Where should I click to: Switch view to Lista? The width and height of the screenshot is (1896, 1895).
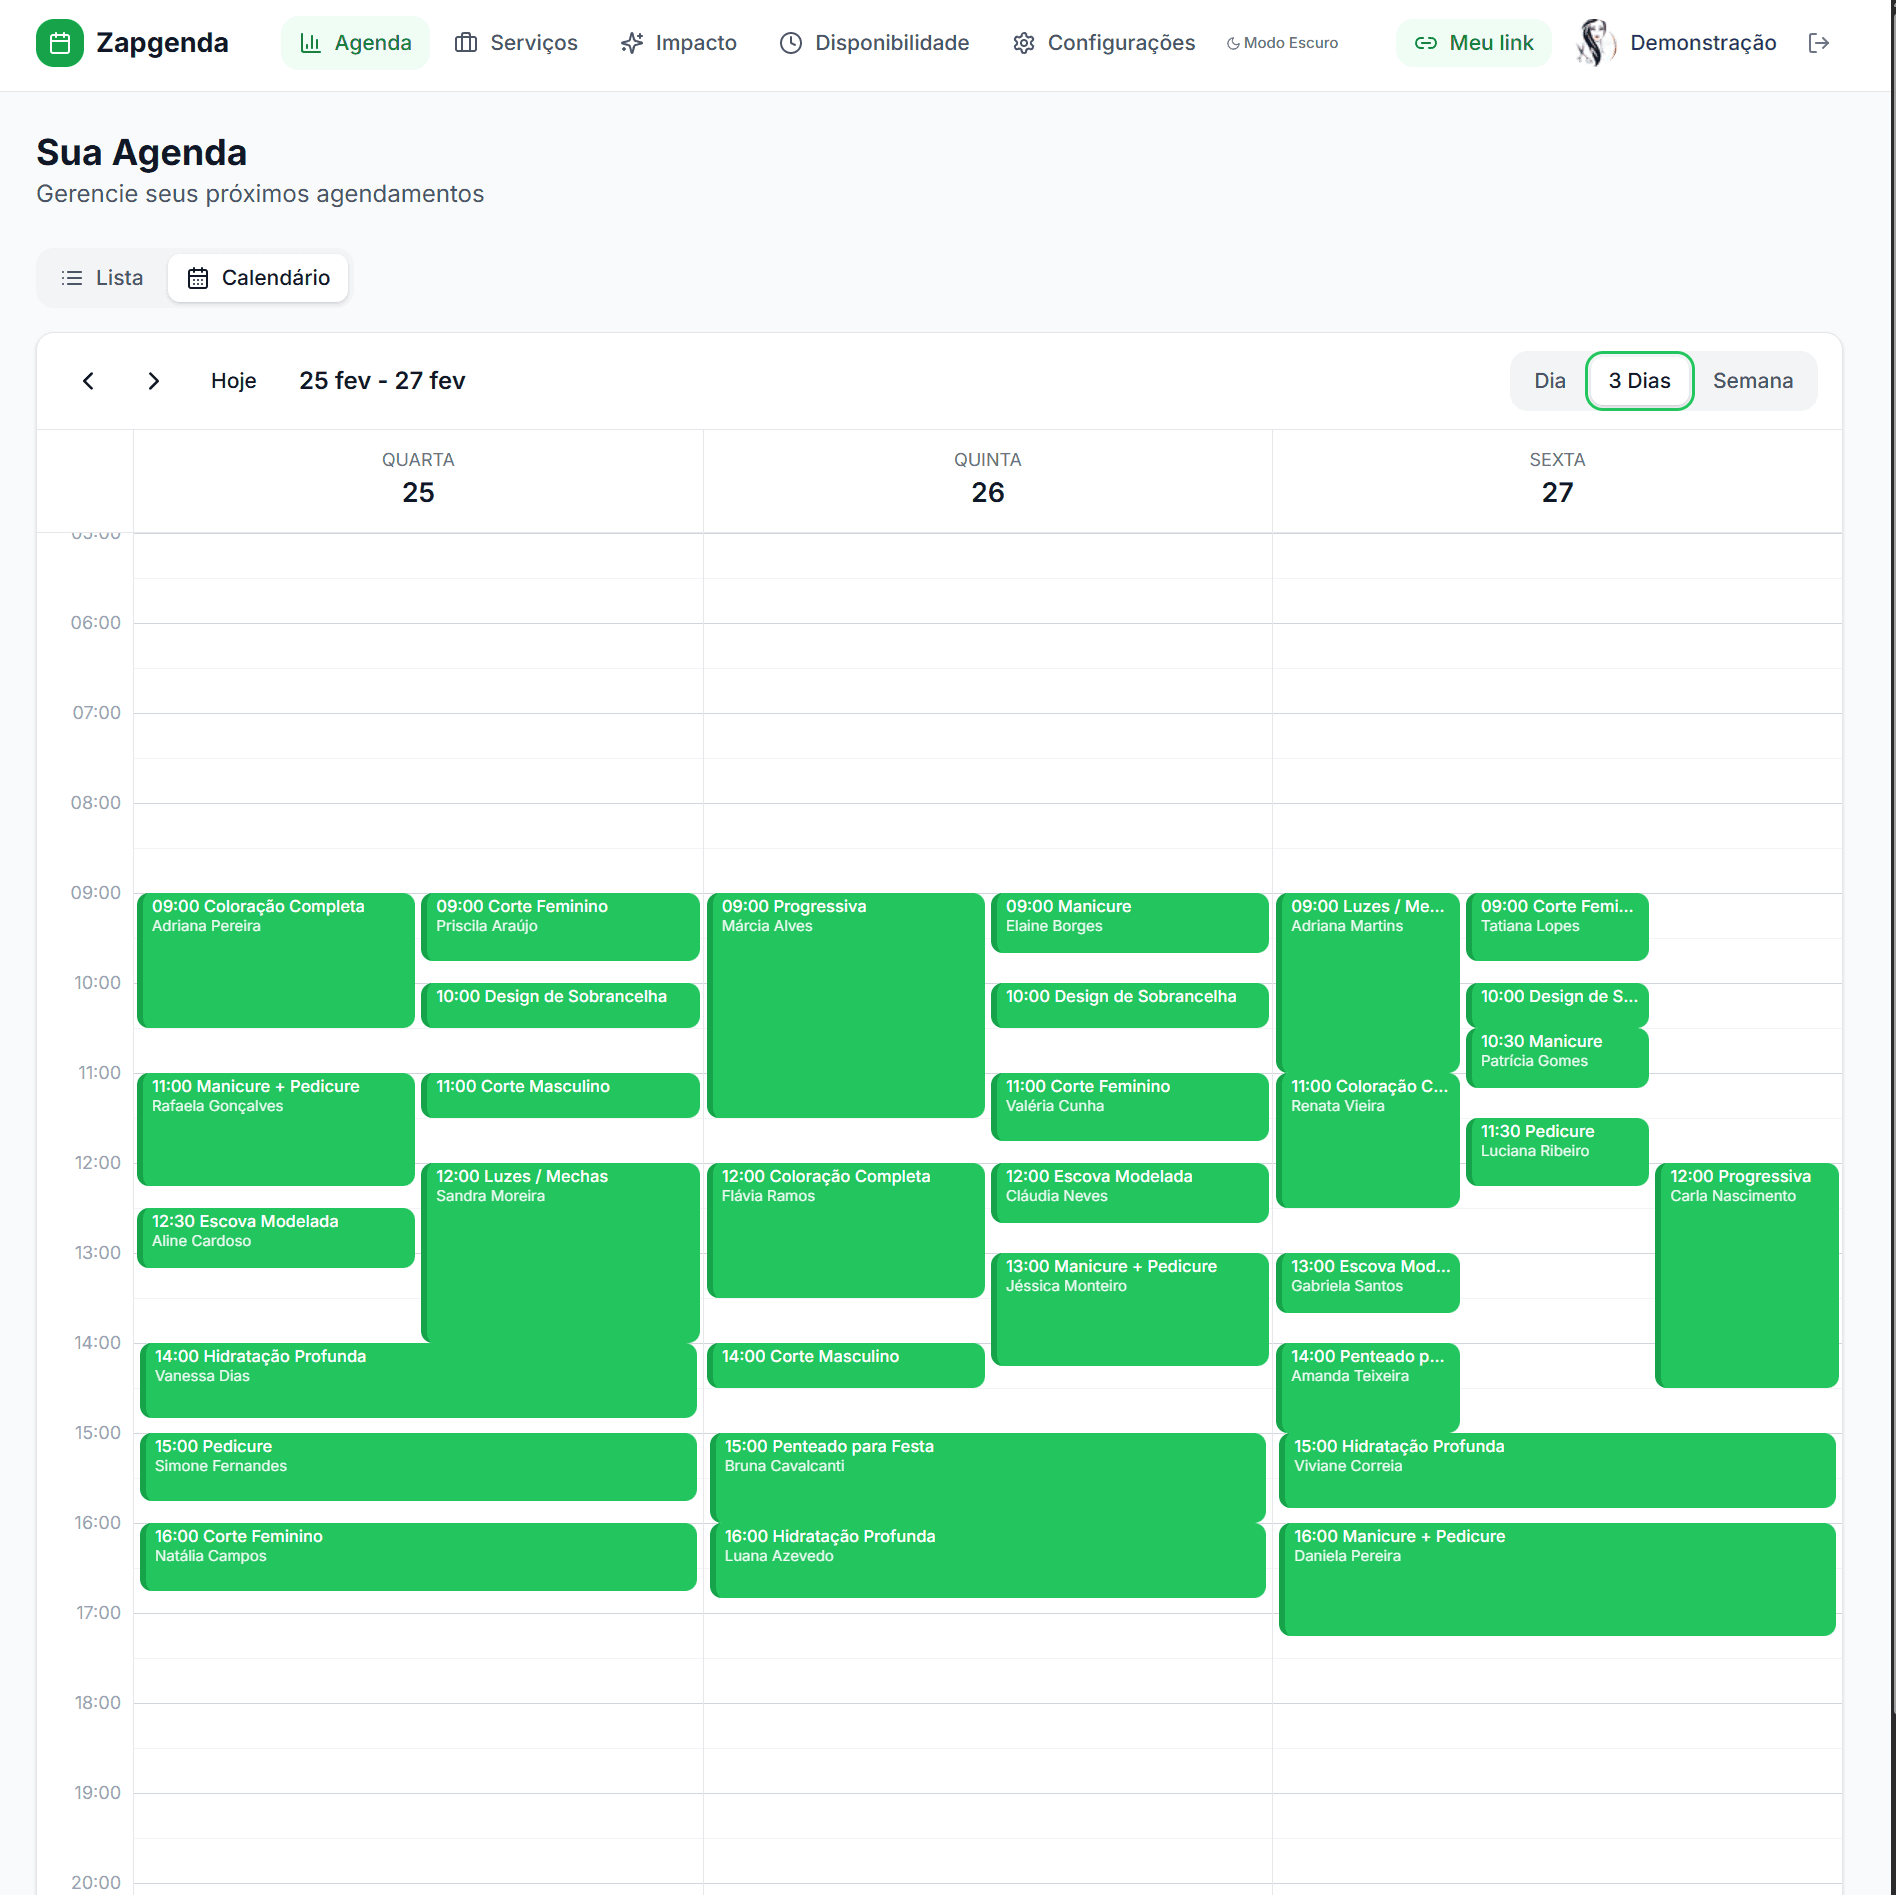point(103,277)
